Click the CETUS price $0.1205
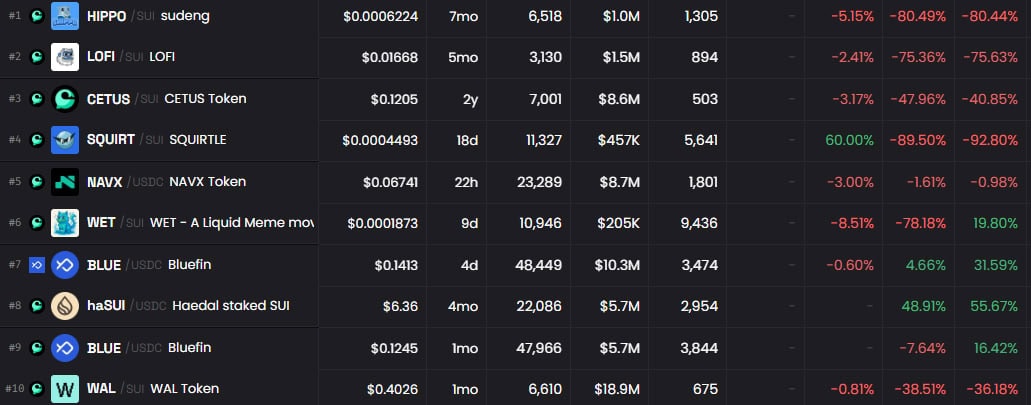Image resolution: width=1031 pixels, height=405 pixels. 394,99
